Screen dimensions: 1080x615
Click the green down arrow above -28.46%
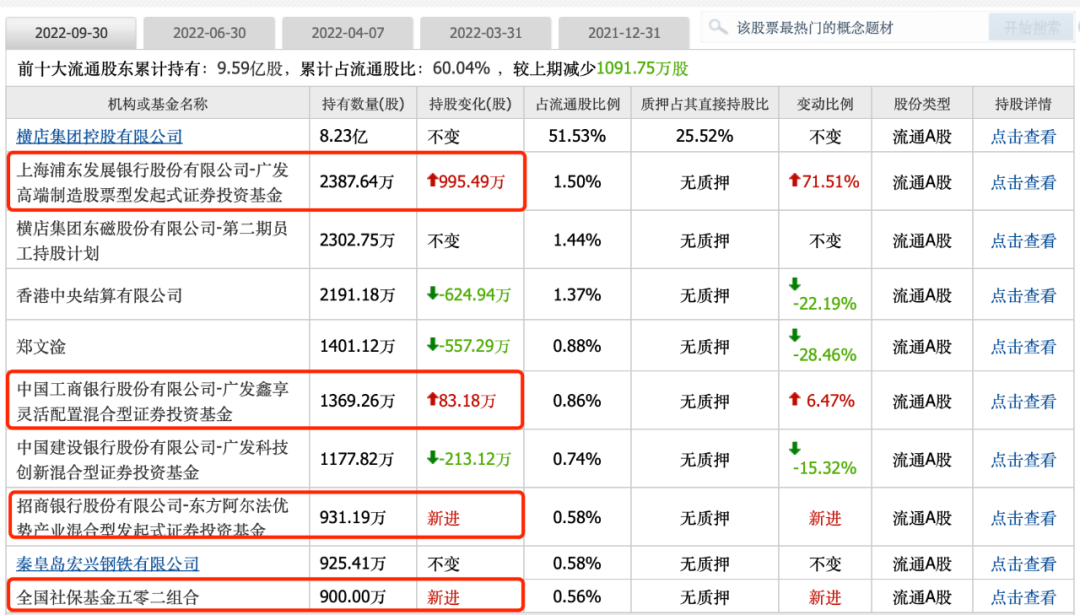point(795,335)
